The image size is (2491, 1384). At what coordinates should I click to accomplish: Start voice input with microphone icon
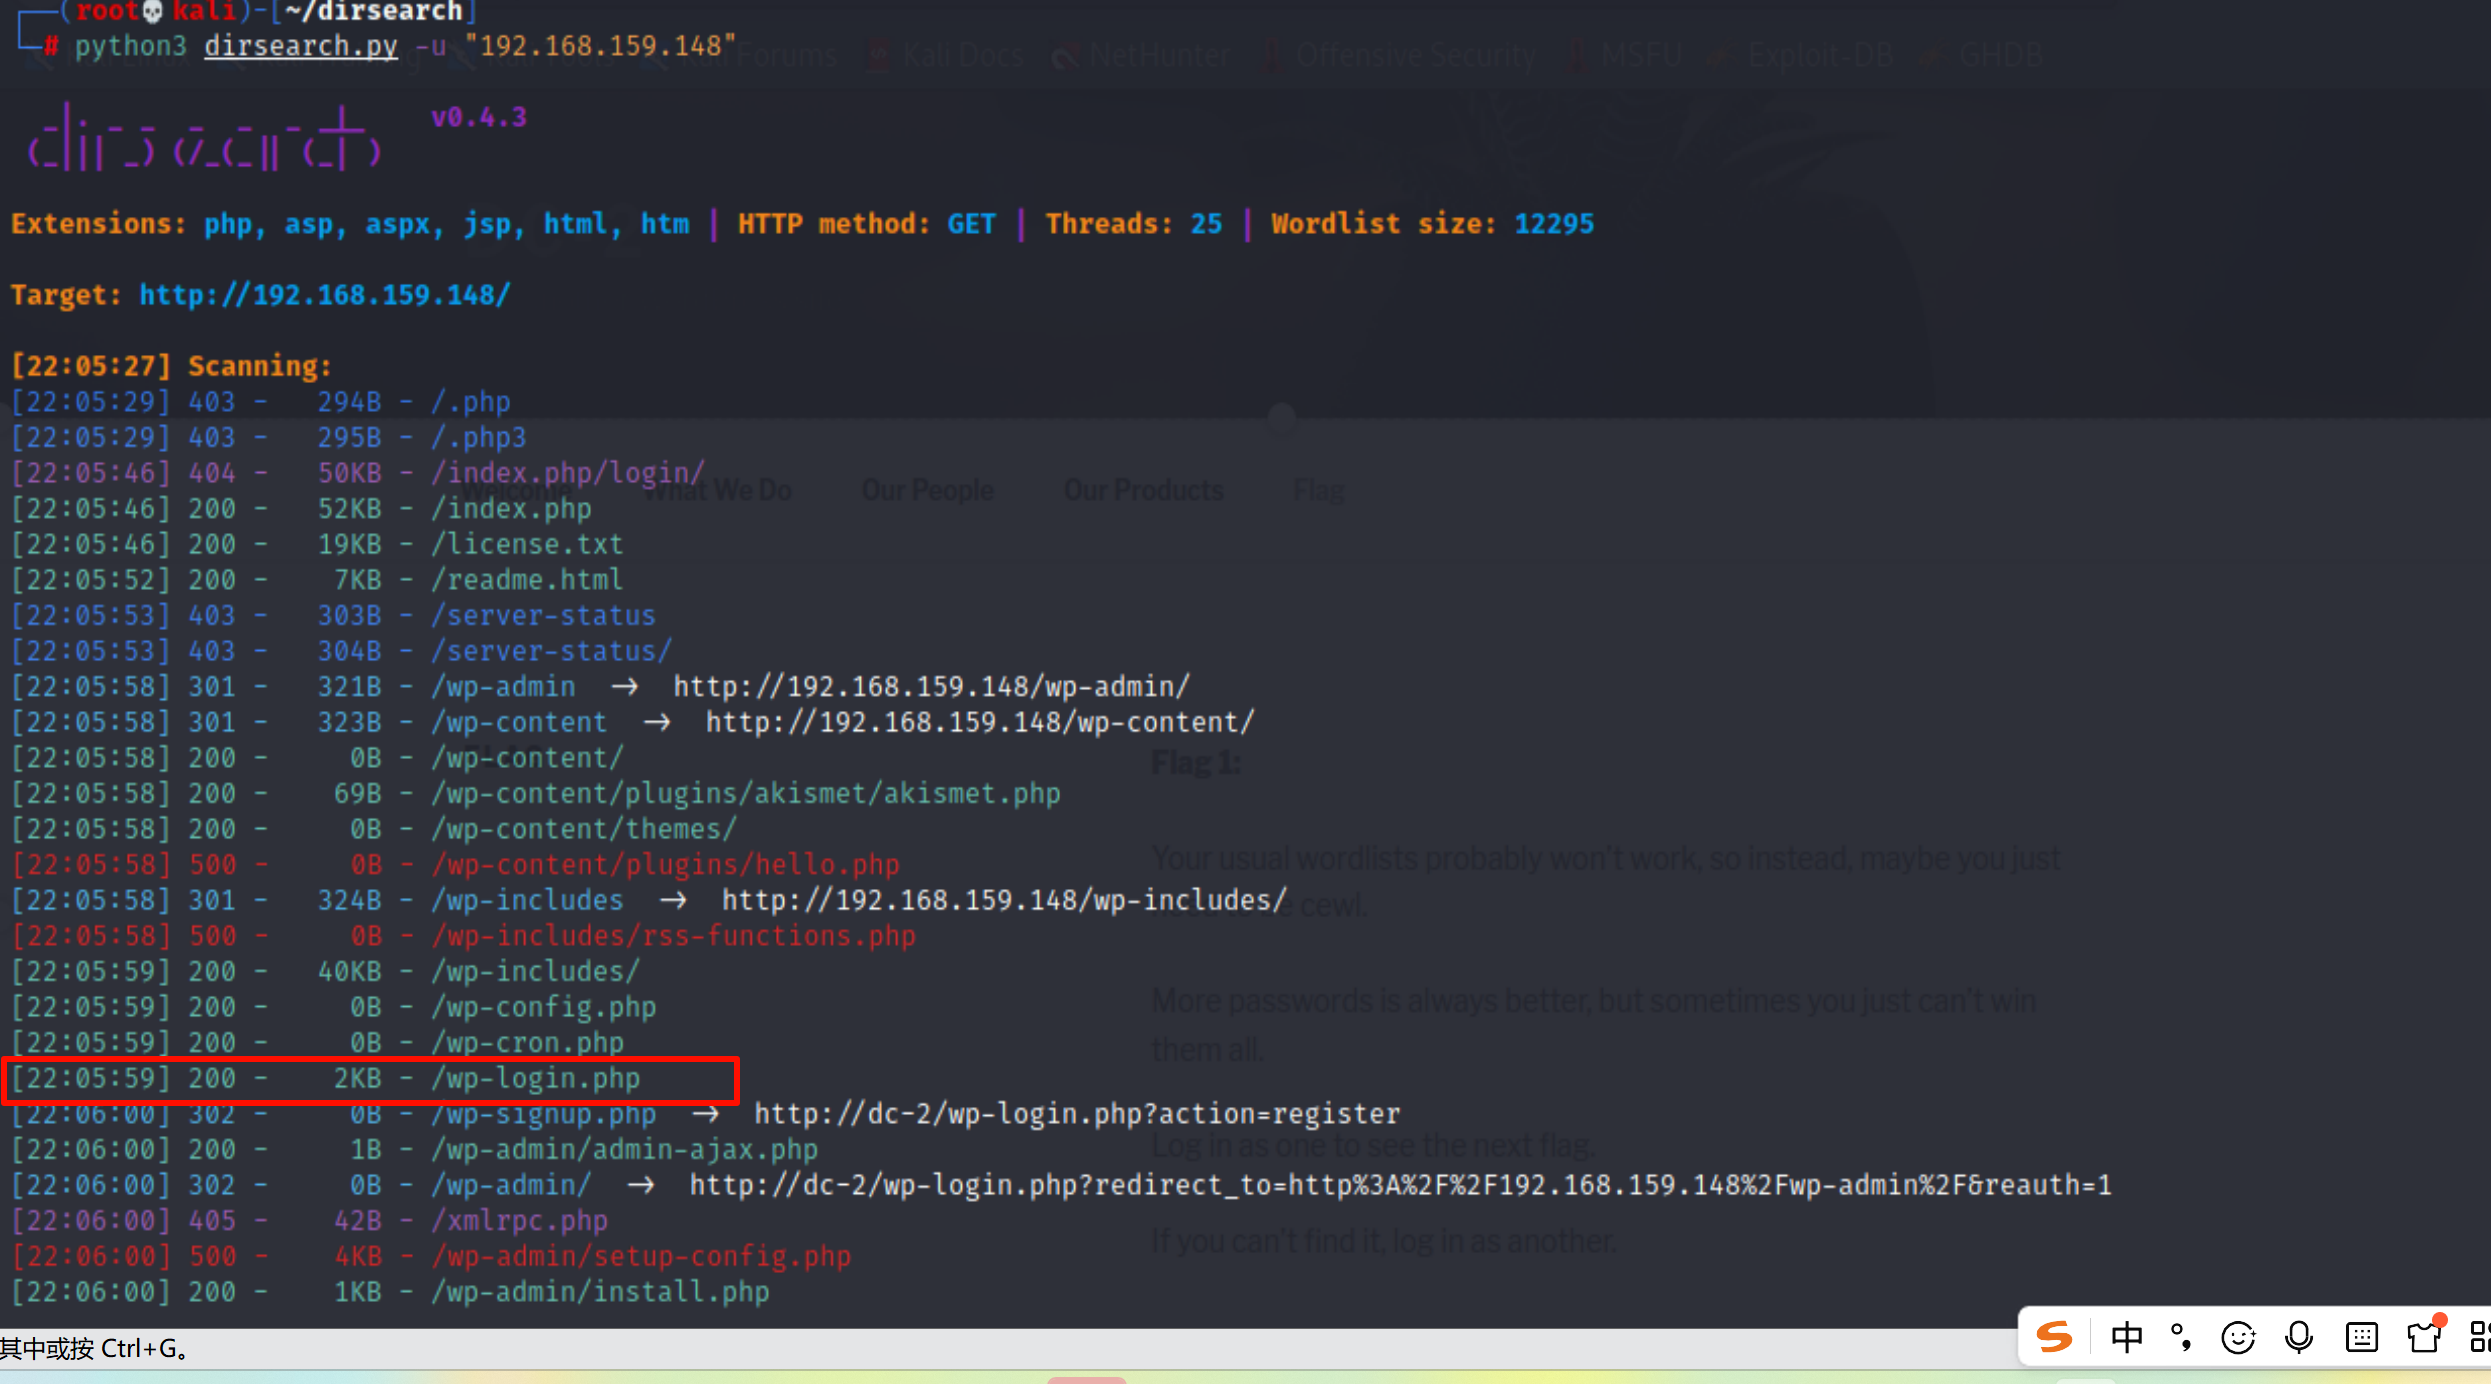(x=2299, y=1337)
